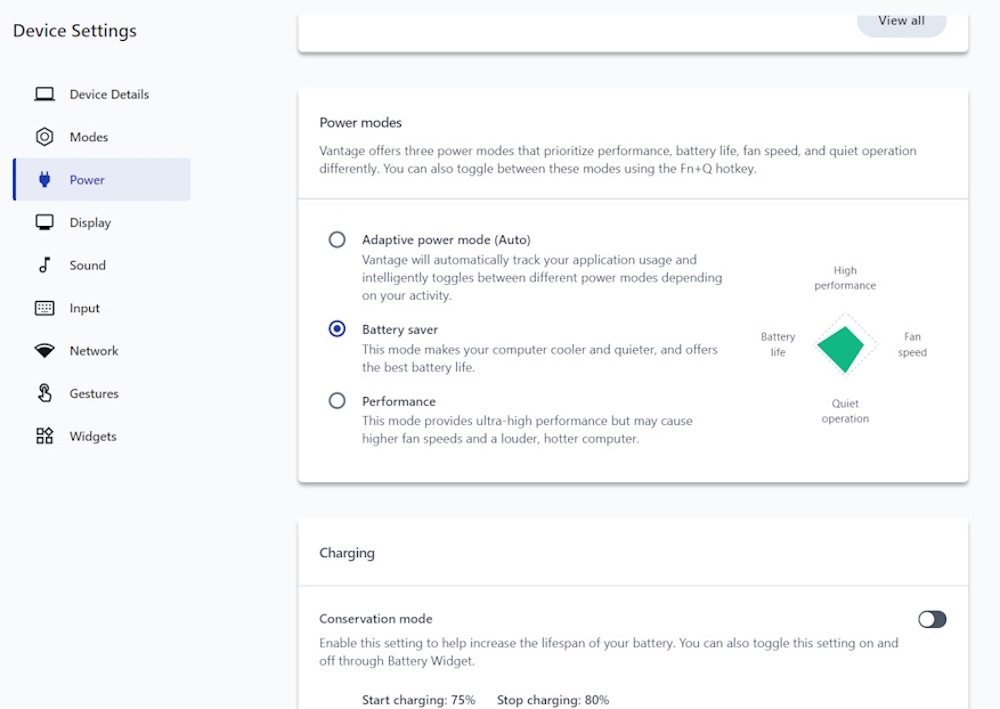
Task: Toggle the Conservation mode switch
Action: [x=931, y=619]
